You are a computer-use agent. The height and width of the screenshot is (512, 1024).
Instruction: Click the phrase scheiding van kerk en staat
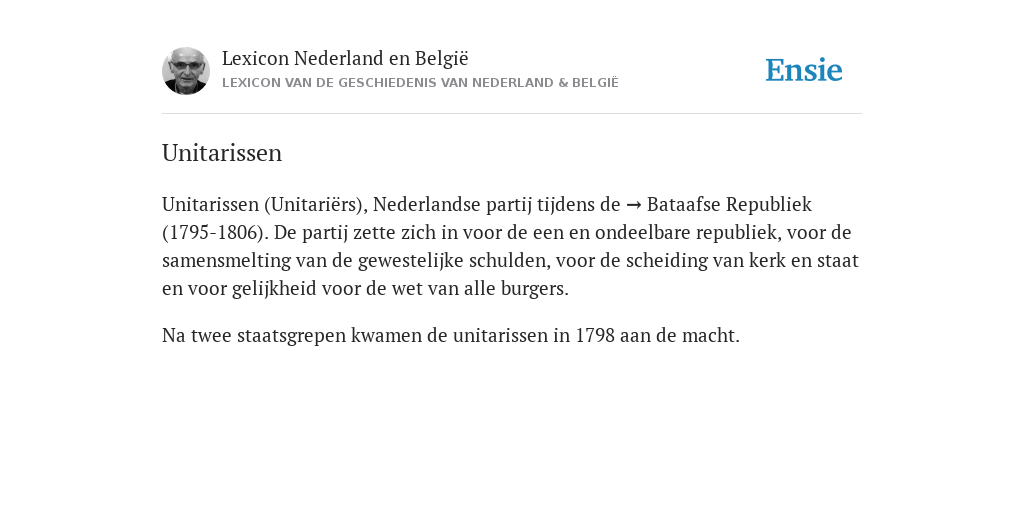[x=742, y=261]
